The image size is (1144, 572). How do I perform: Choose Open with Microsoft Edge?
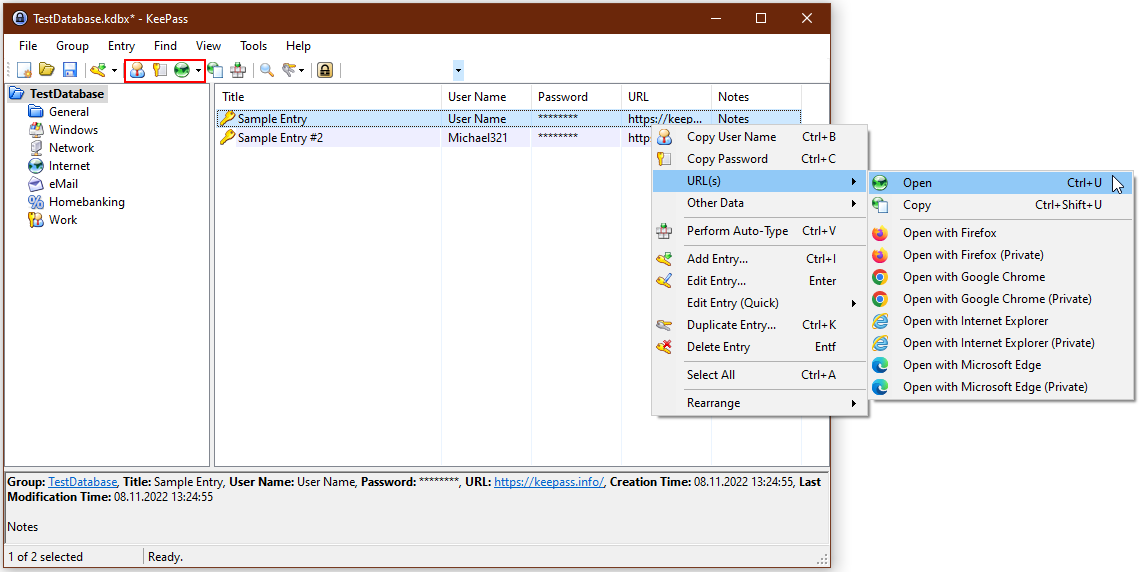1000,364
